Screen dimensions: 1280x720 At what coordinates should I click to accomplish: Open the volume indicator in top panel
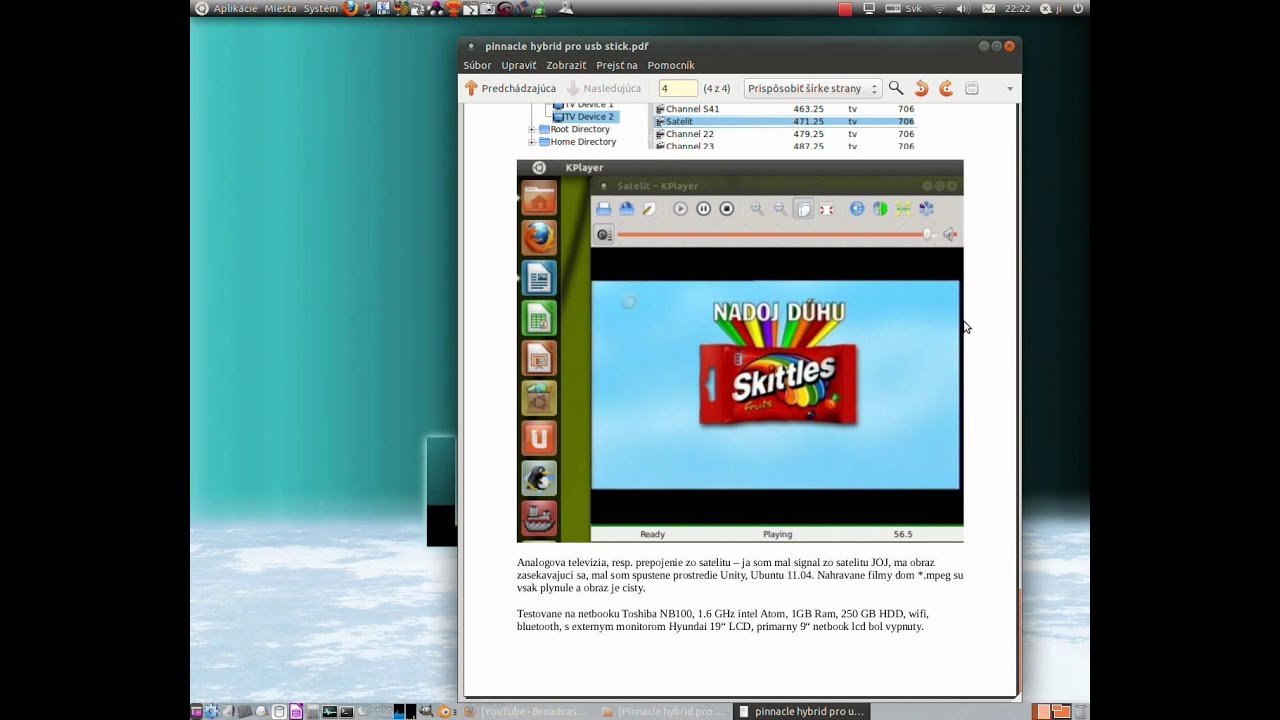(963, 9)
